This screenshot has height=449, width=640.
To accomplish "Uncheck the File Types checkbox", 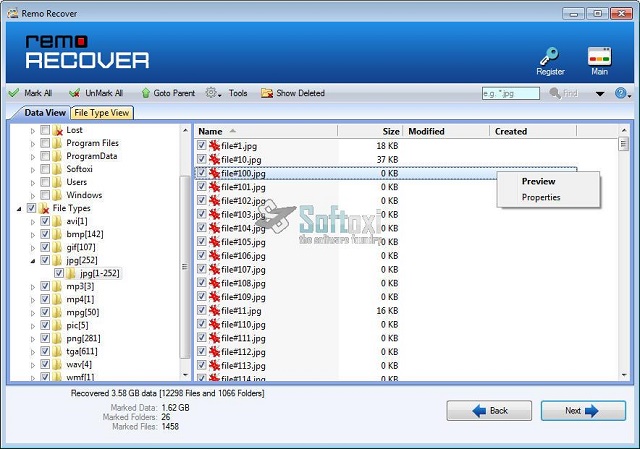I will [x=31, y=208].
